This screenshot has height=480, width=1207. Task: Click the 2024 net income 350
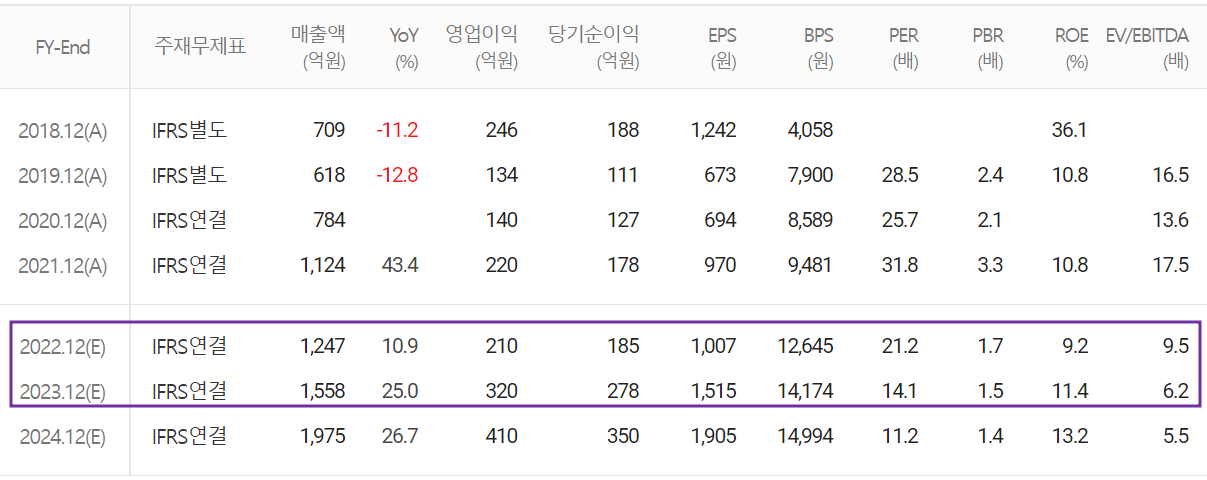622,436
